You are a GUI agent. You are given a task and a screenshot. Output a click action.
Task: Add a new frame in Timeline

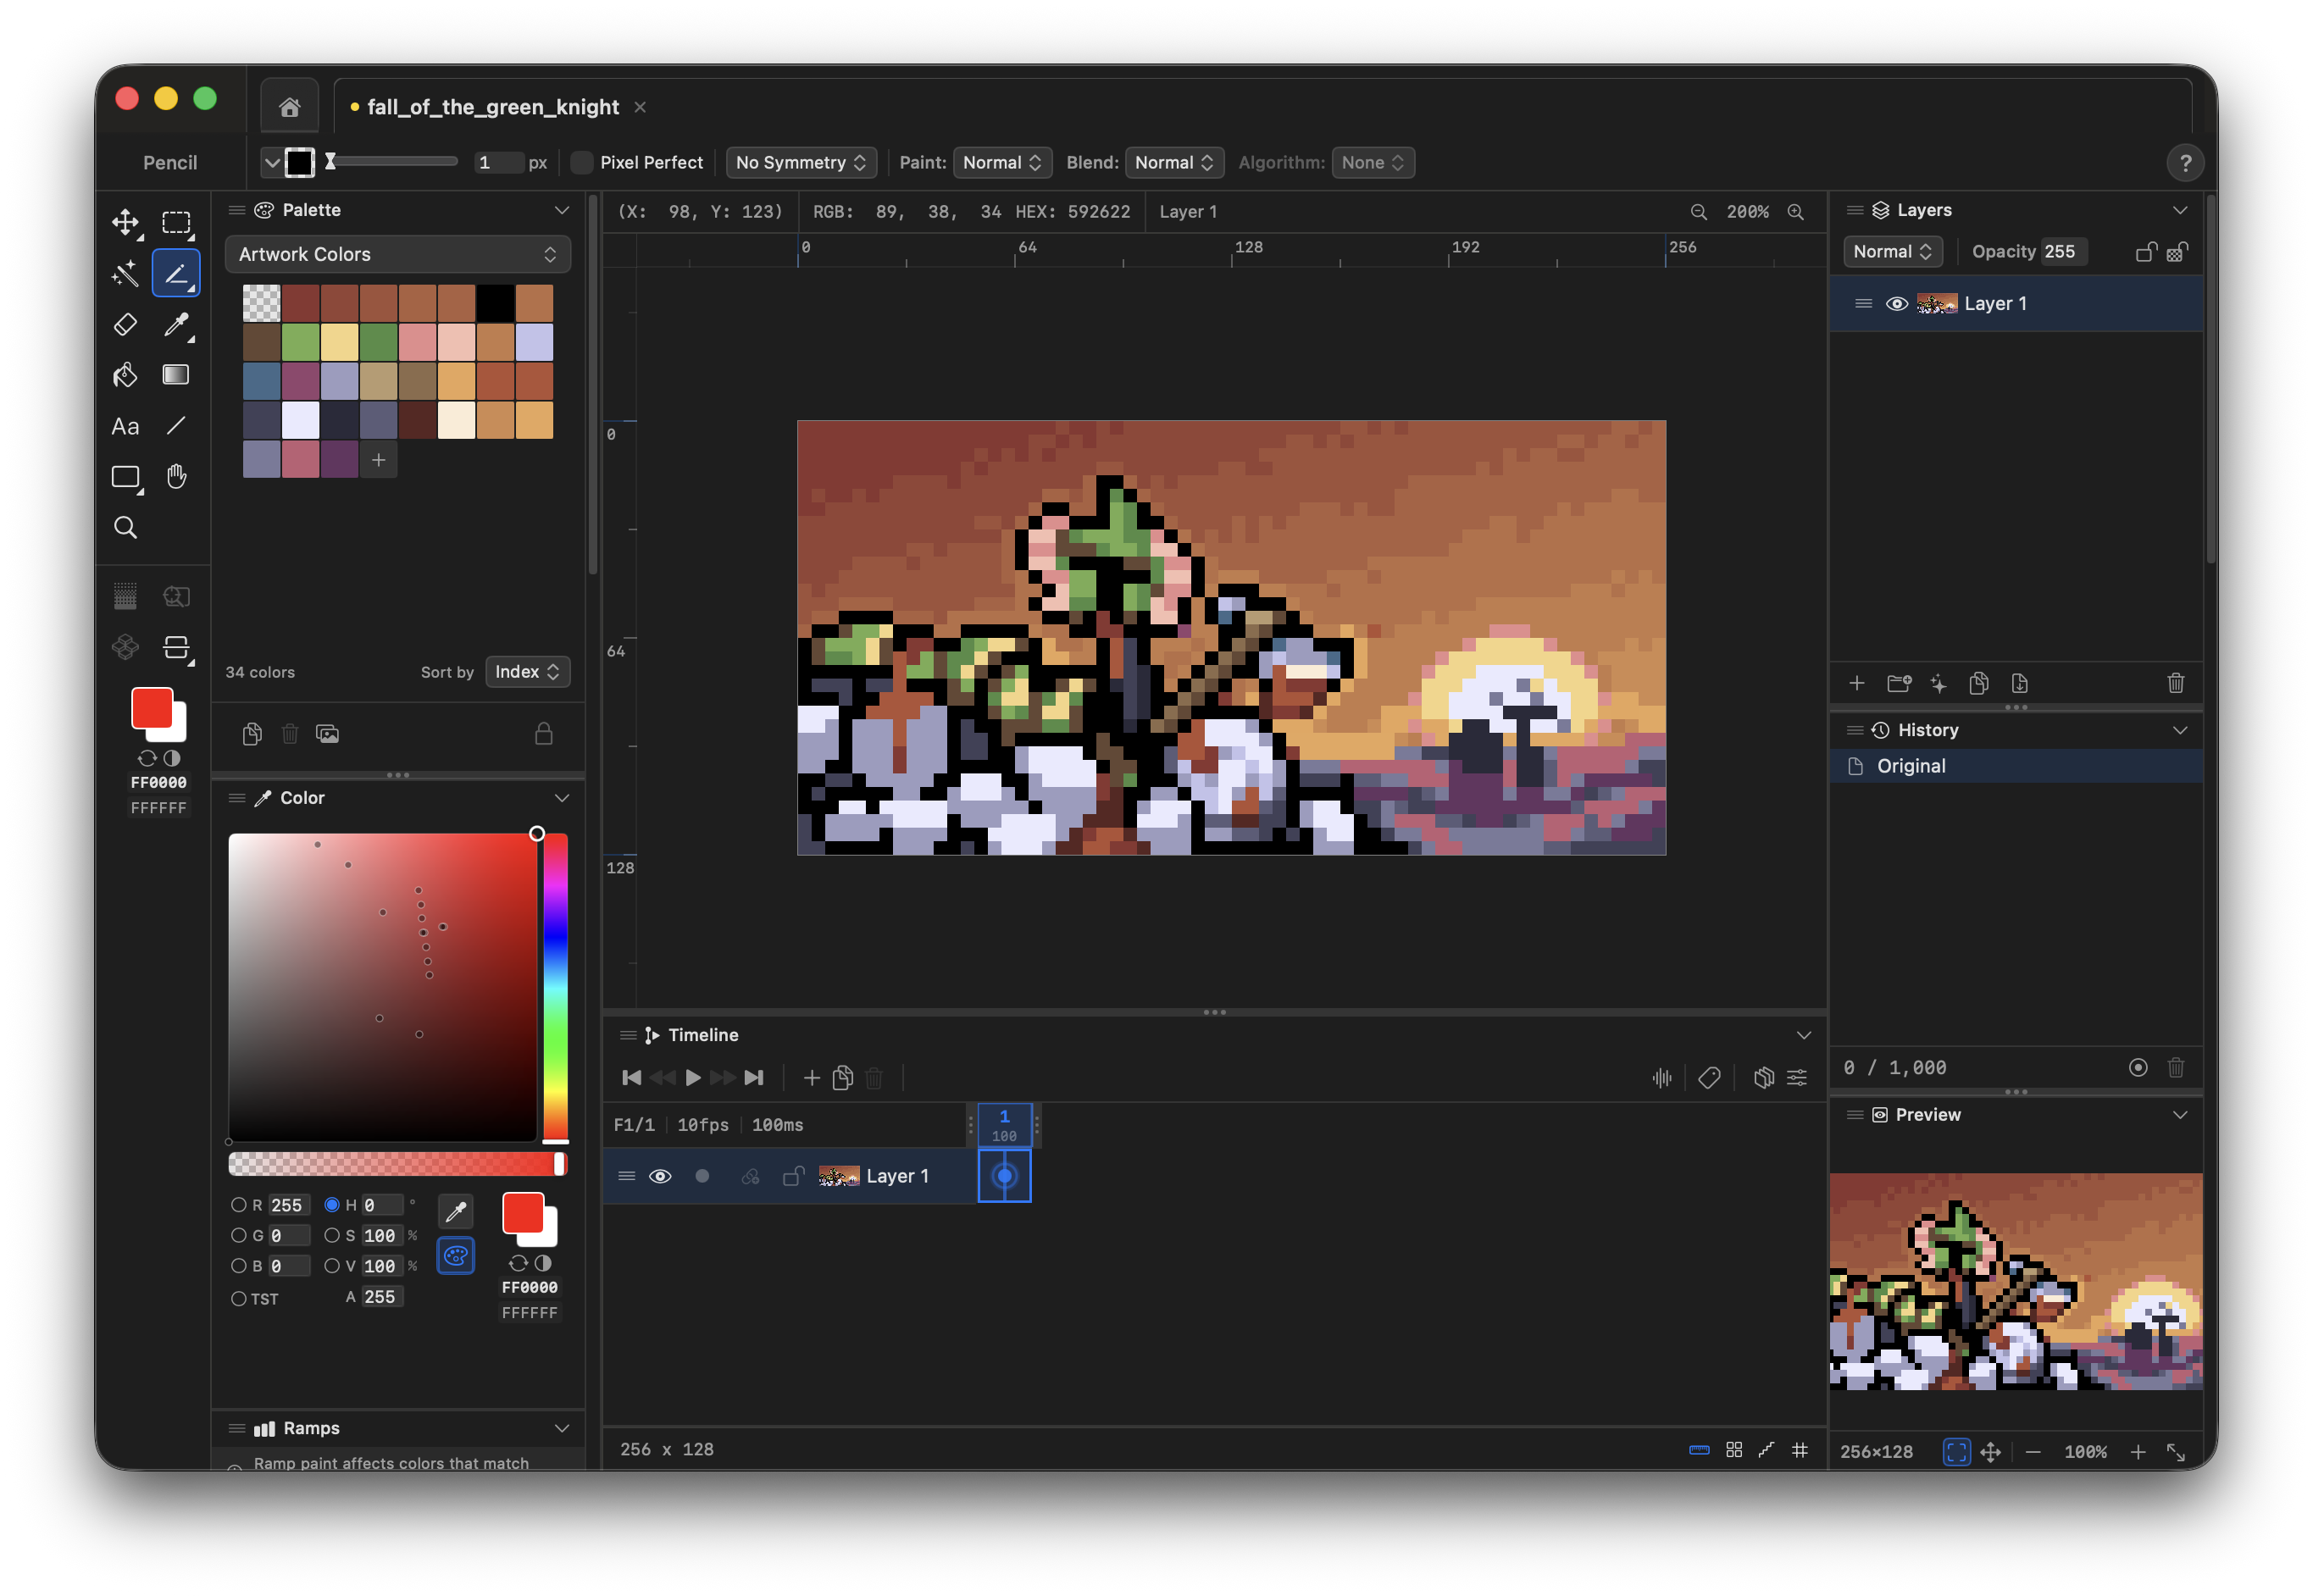(811, 1078)
